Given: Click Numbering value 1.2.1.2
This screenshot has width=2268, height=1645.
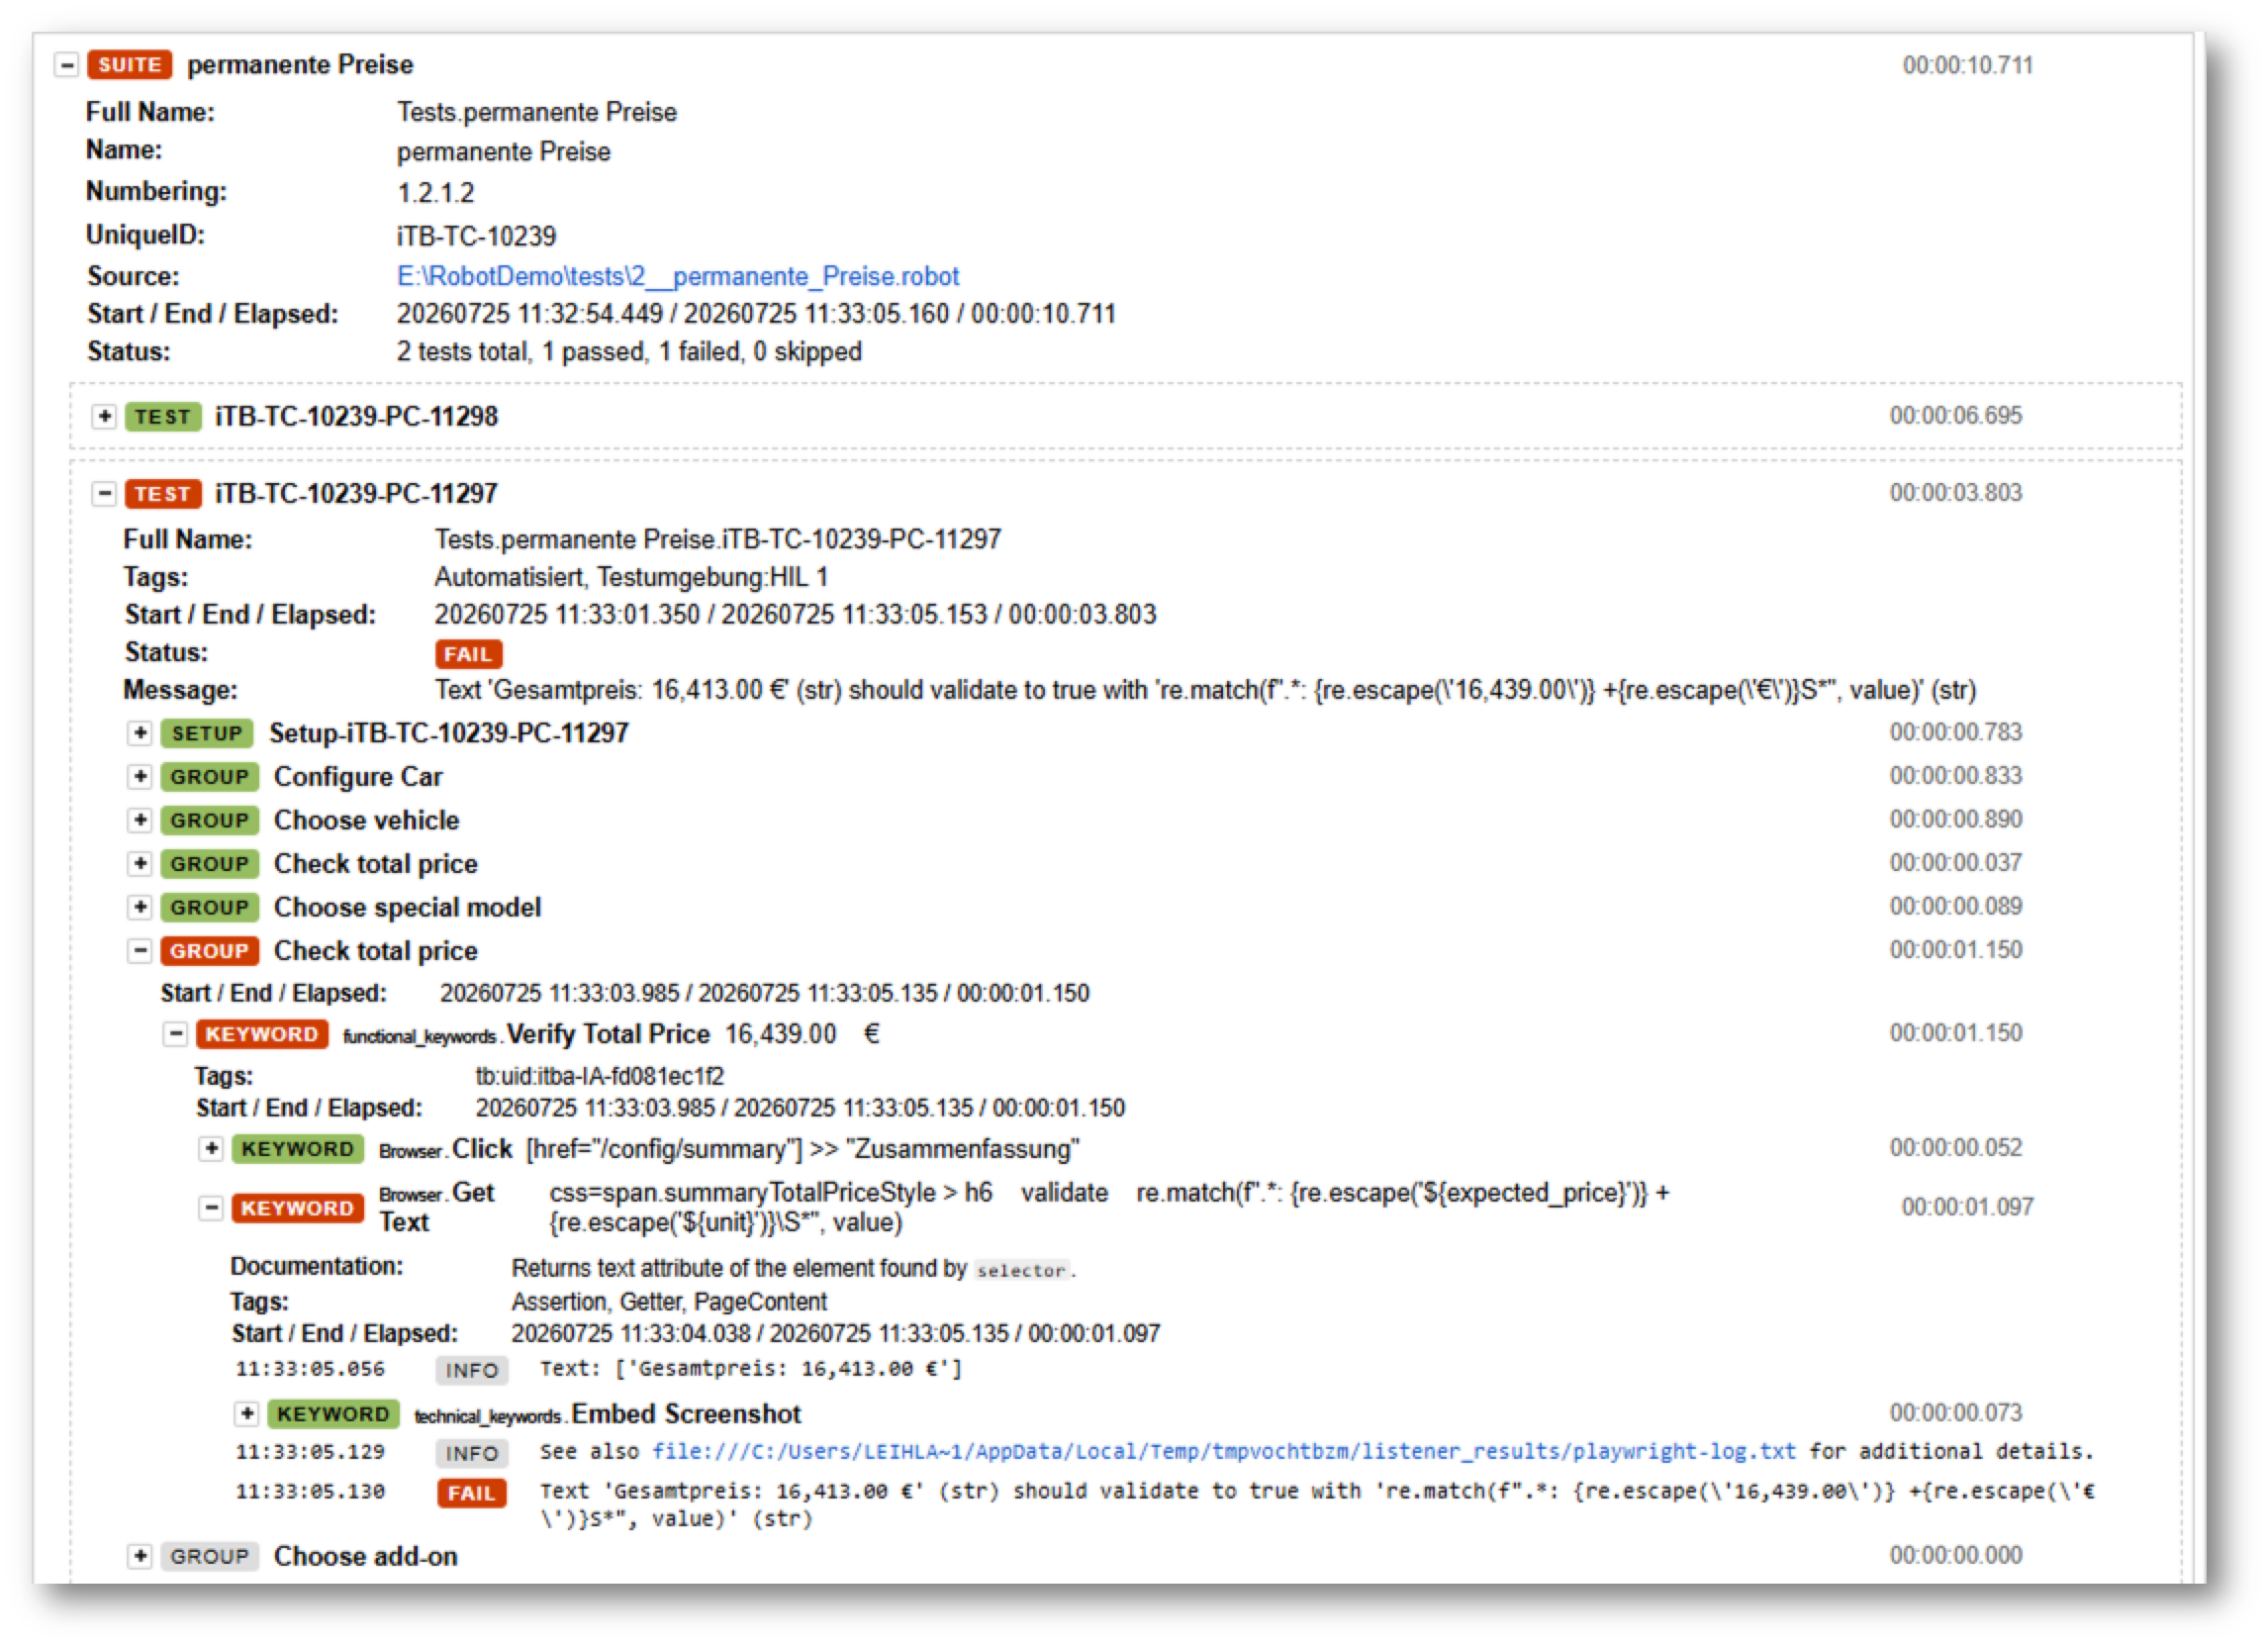Looking at the screenshot, I should (x=436, y=193).
